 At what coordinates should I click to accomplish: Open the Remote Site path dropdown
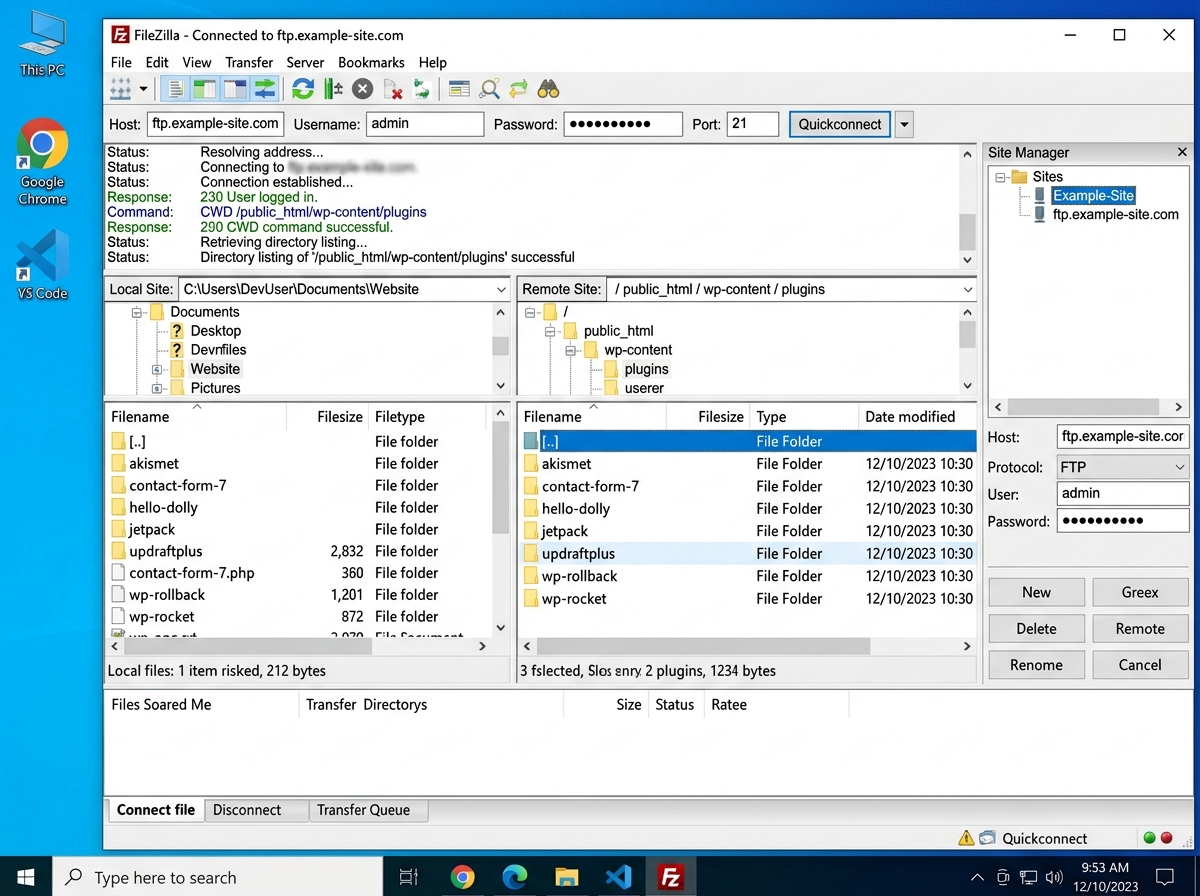[967, 289]
